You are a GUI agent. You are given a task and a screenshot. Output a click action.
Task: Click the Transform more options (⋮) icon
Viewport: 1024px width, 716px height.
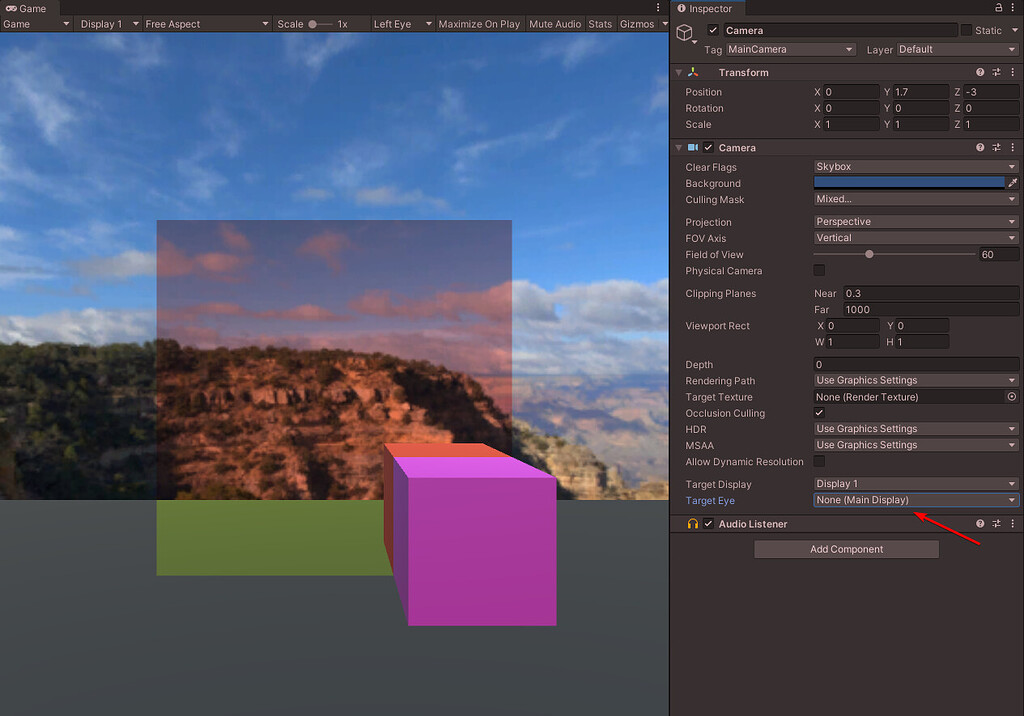(1012, 71)
